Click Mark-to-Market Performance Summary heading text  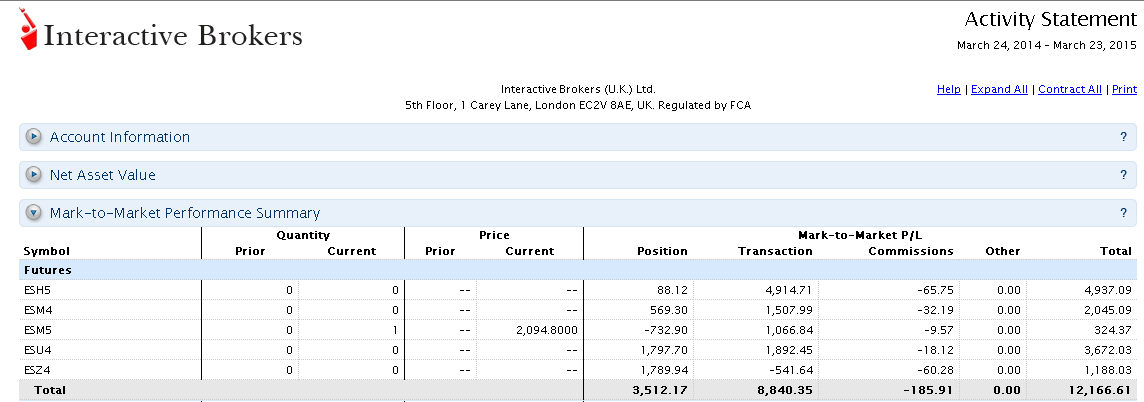point(185,213)
